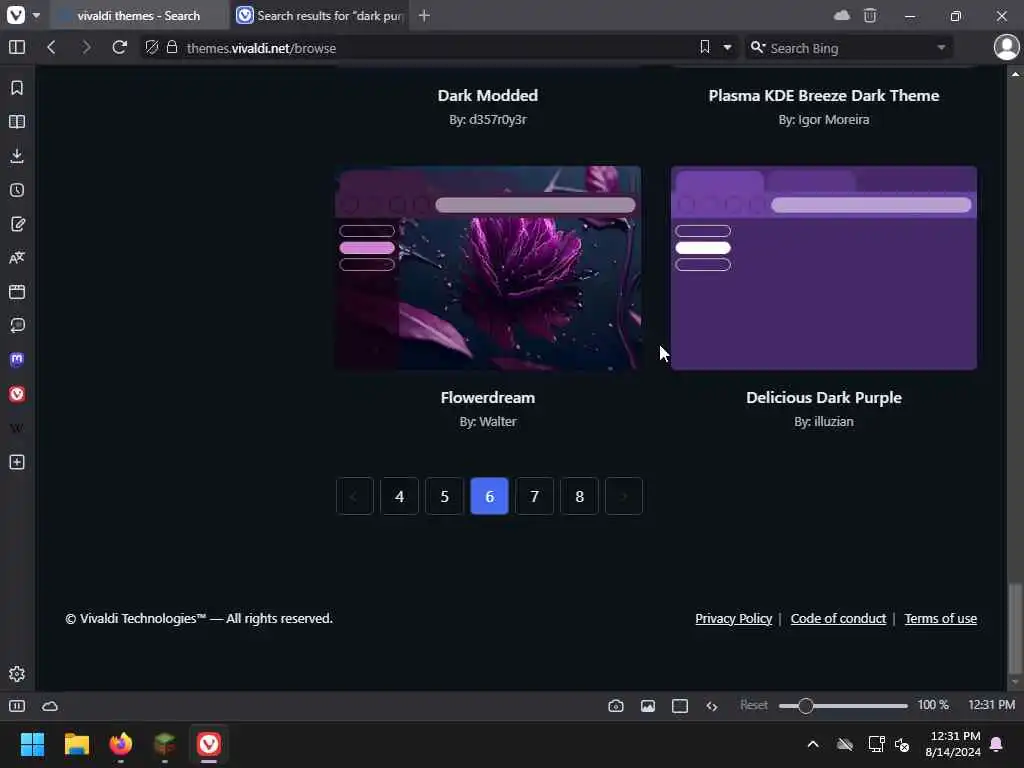Open the search engine selector icon

point(758,48)
